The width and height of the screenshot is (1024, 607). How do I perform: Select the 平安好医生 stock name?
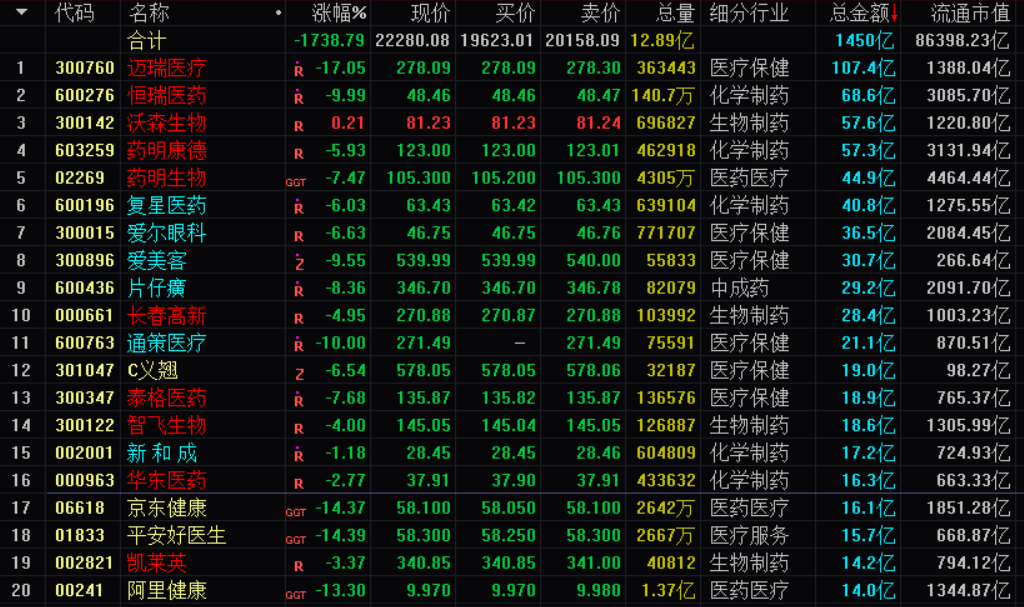point(176,536)
